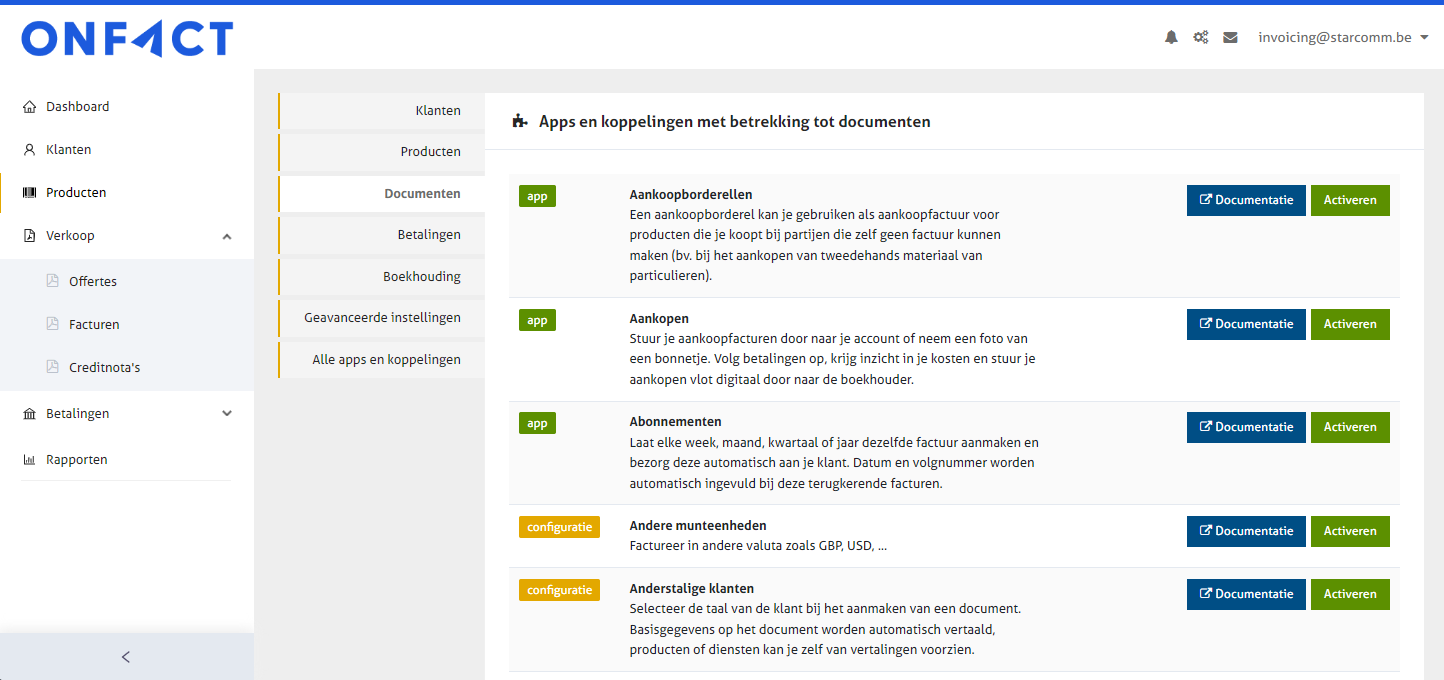Screen dimensions: 1444x680
Task: Click the Rapporten chart icon
Action: tap(29, 460)
